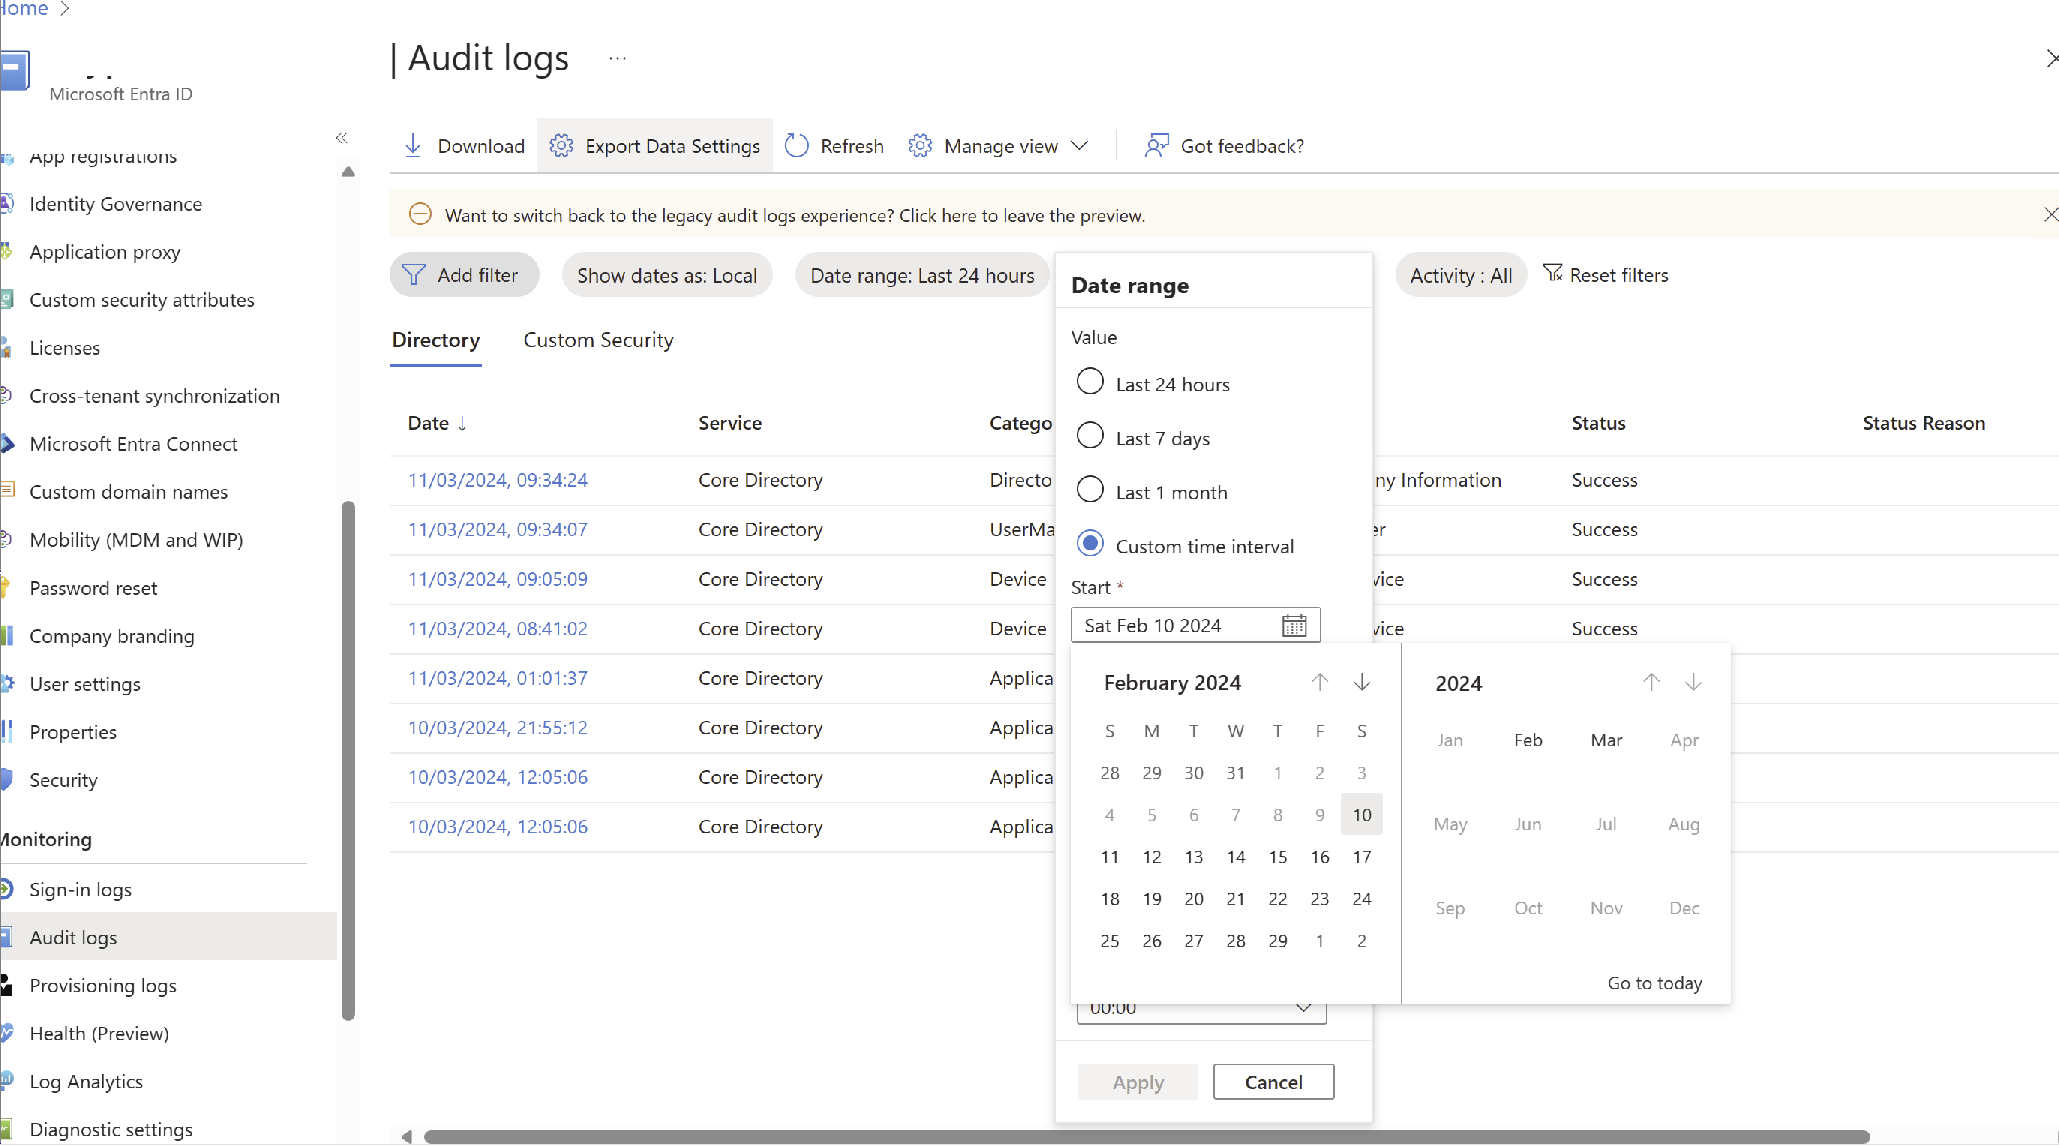Viewport: 2059px width, 1146px height.
Task: Click the Manage view gear icon
Action: coord(920,146)
